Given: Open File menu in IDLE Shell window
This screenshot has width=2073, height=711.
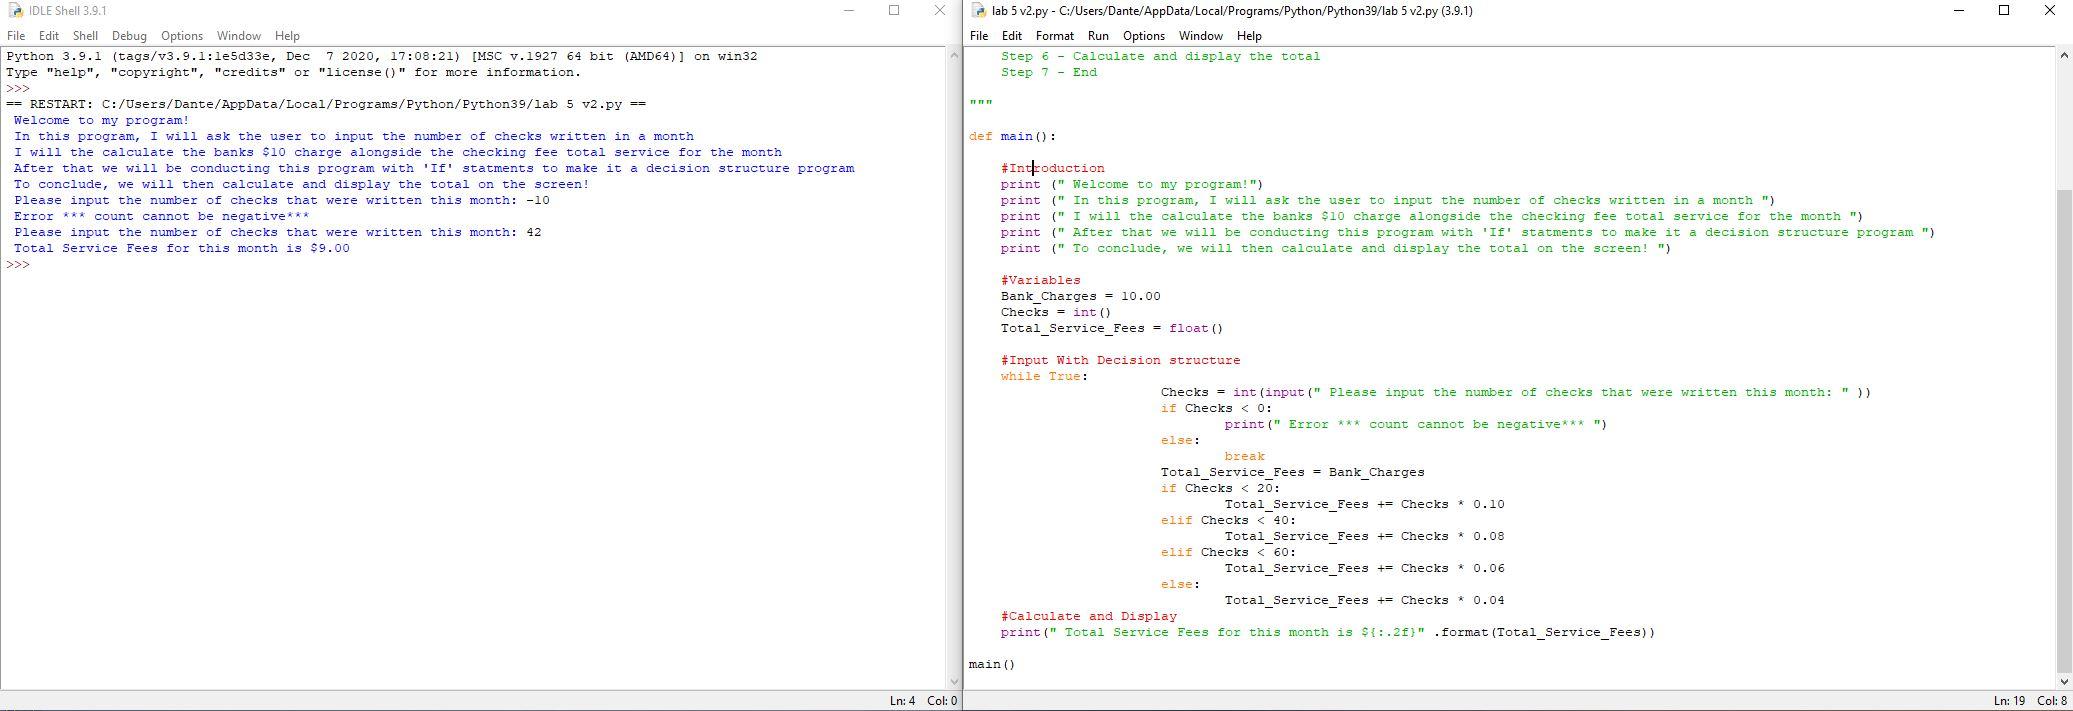Looking at the screenshot, I should click(x=16, y=35).
